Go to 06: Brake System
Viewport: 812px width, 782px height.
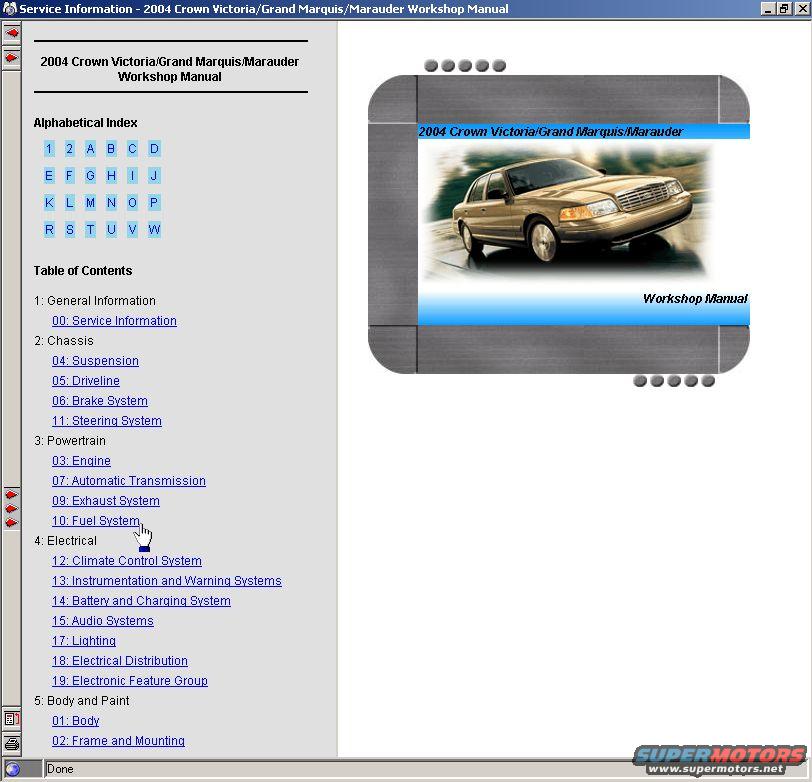(x=100, y=401)
